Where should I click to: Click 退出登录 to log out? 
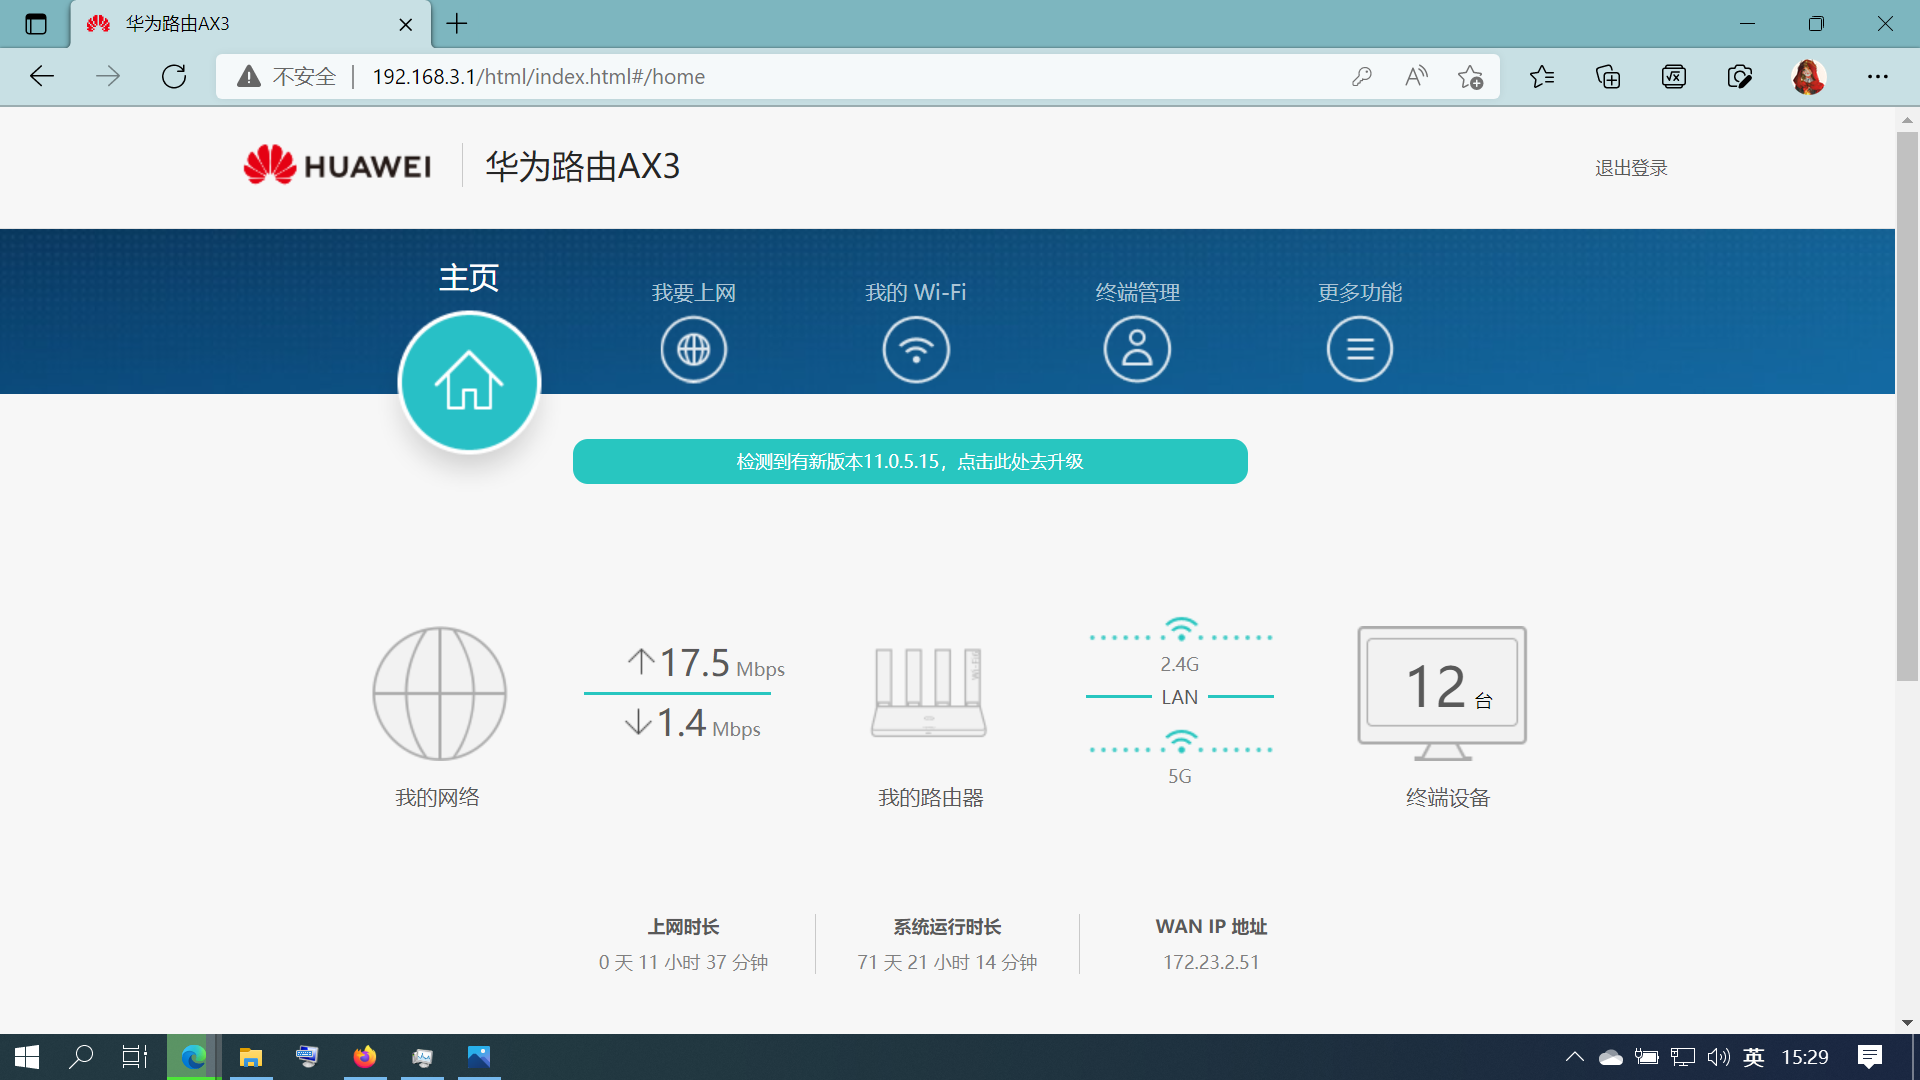click(x=1630, y=167)
